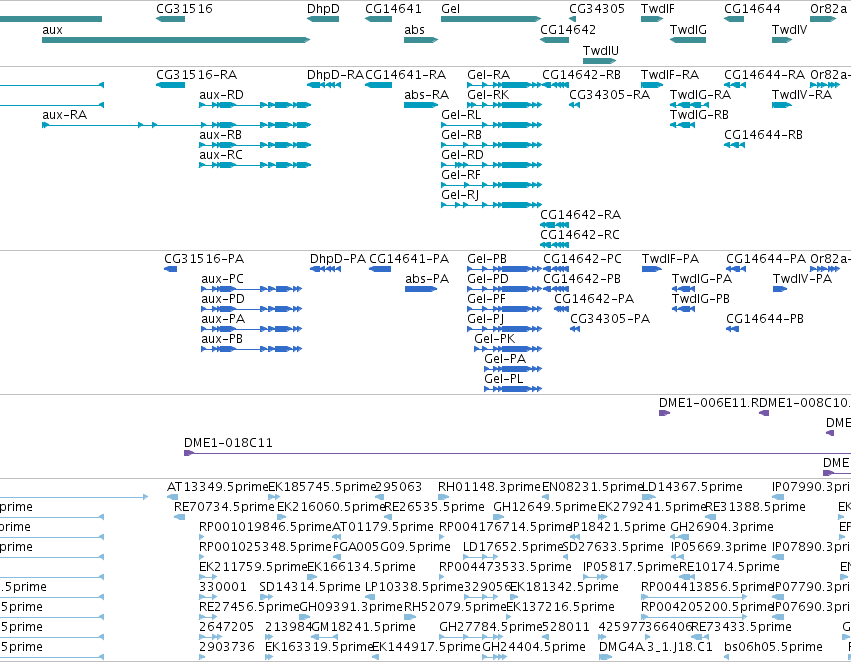The height and width of the screenshot is (662, 851).
Task: Select EST LD14367.5prime
Action: 692,487
